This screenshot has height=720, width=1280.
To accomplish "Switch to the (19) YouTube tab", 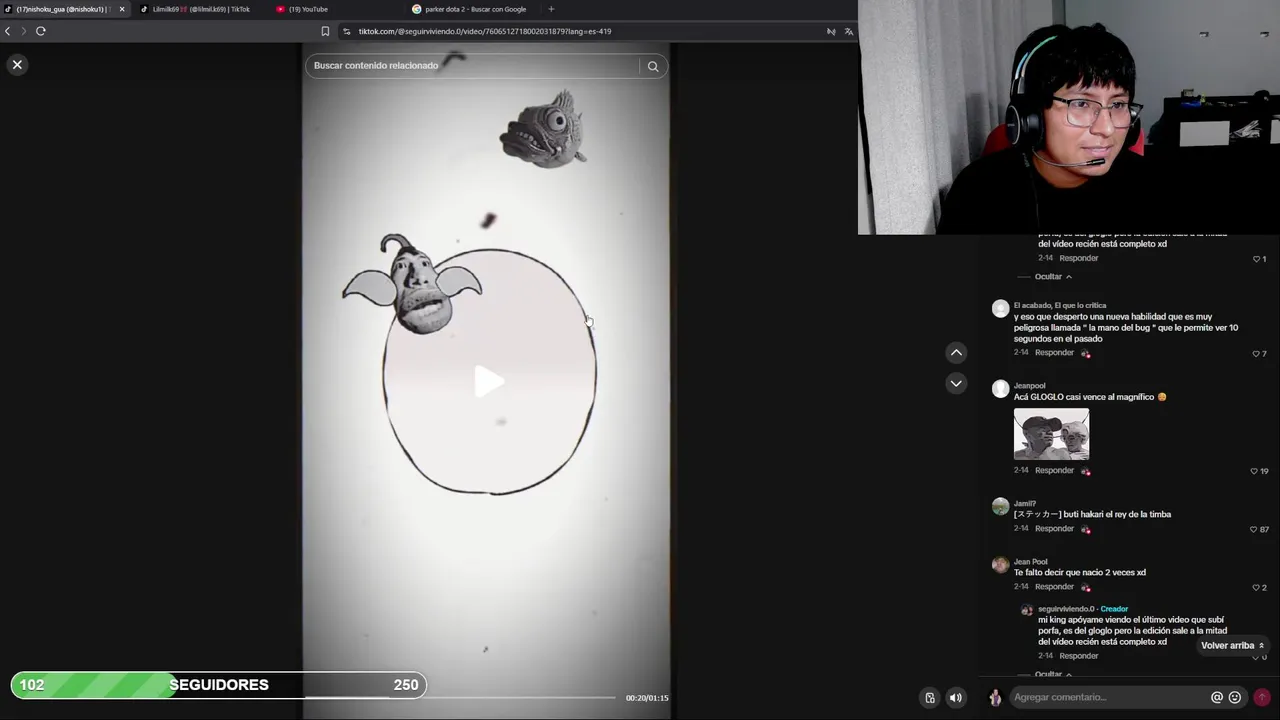I will click(x=308, y=9).
